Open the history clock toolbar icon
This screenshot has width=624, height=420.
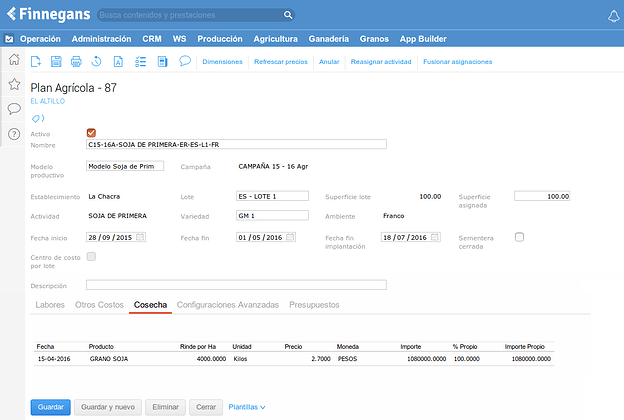(x=96, y=61)
